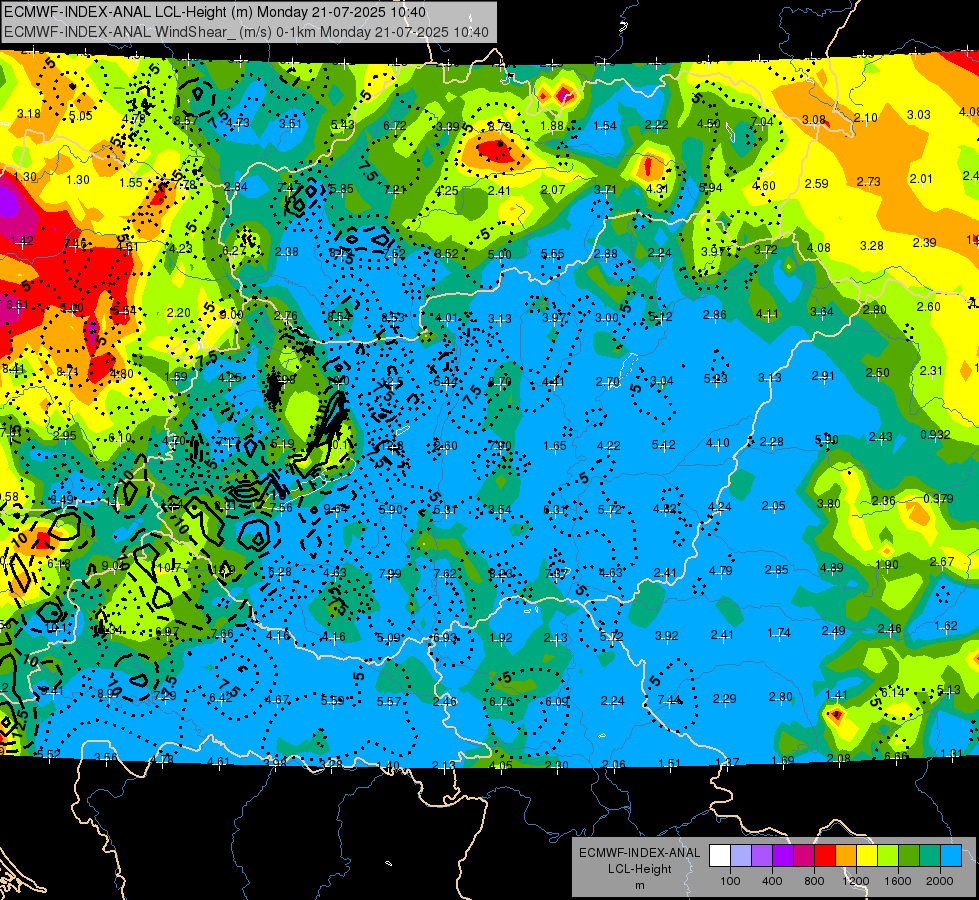Screen dimensions: 979x900
Task: Click the wind shear value 6.51
Action: coord(17,305)
